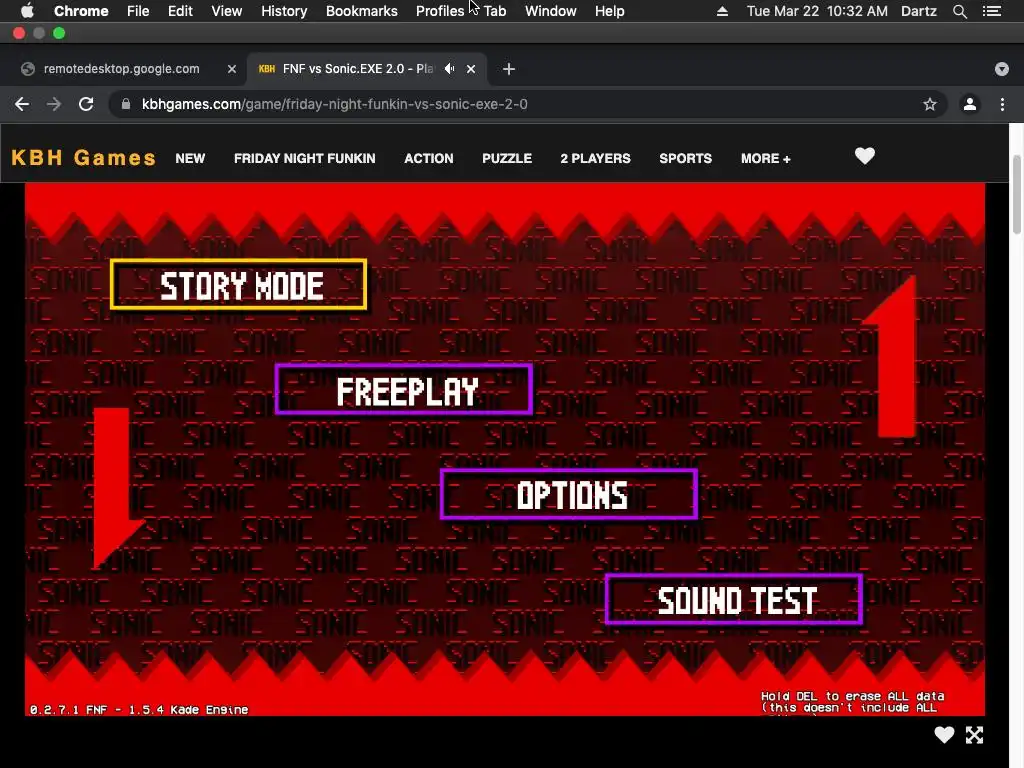Click the KBH Games logo
This screenshot has height=768, width=1024.
[84, 158]
